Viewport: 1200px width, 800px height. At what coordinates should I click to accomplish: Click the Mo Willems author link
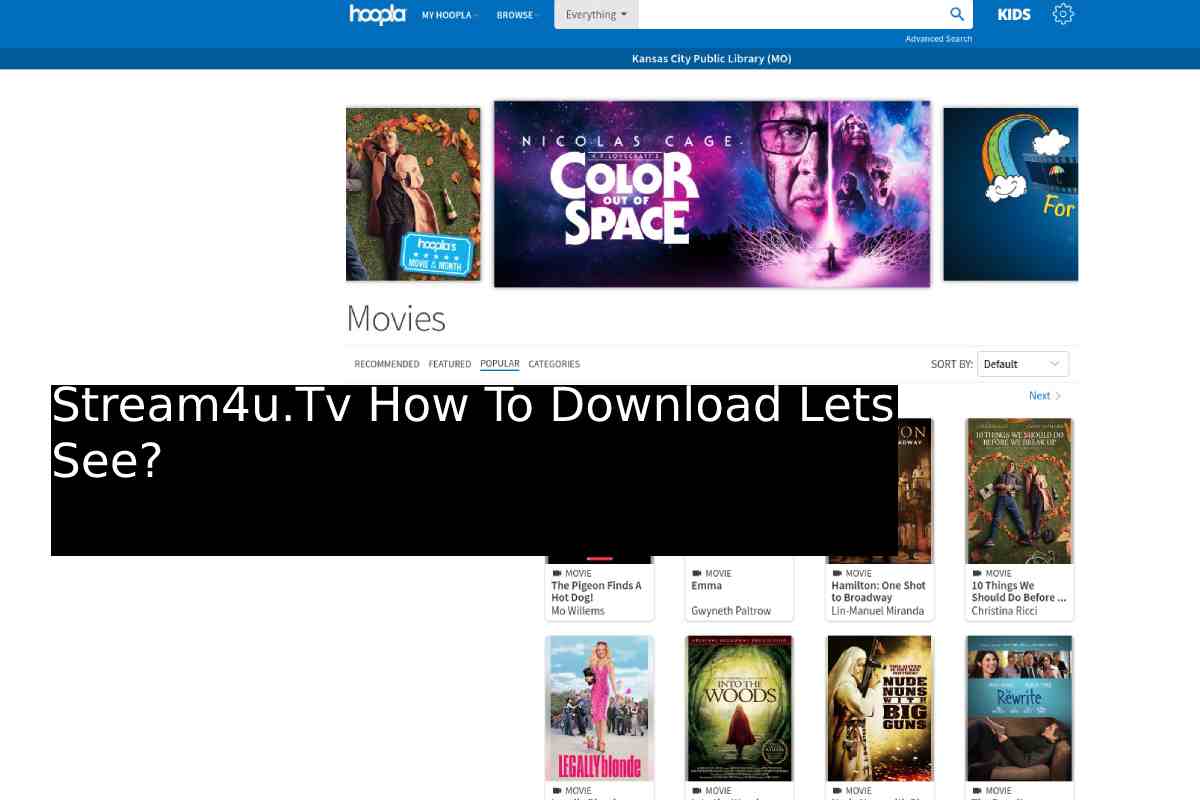(578, 611)
